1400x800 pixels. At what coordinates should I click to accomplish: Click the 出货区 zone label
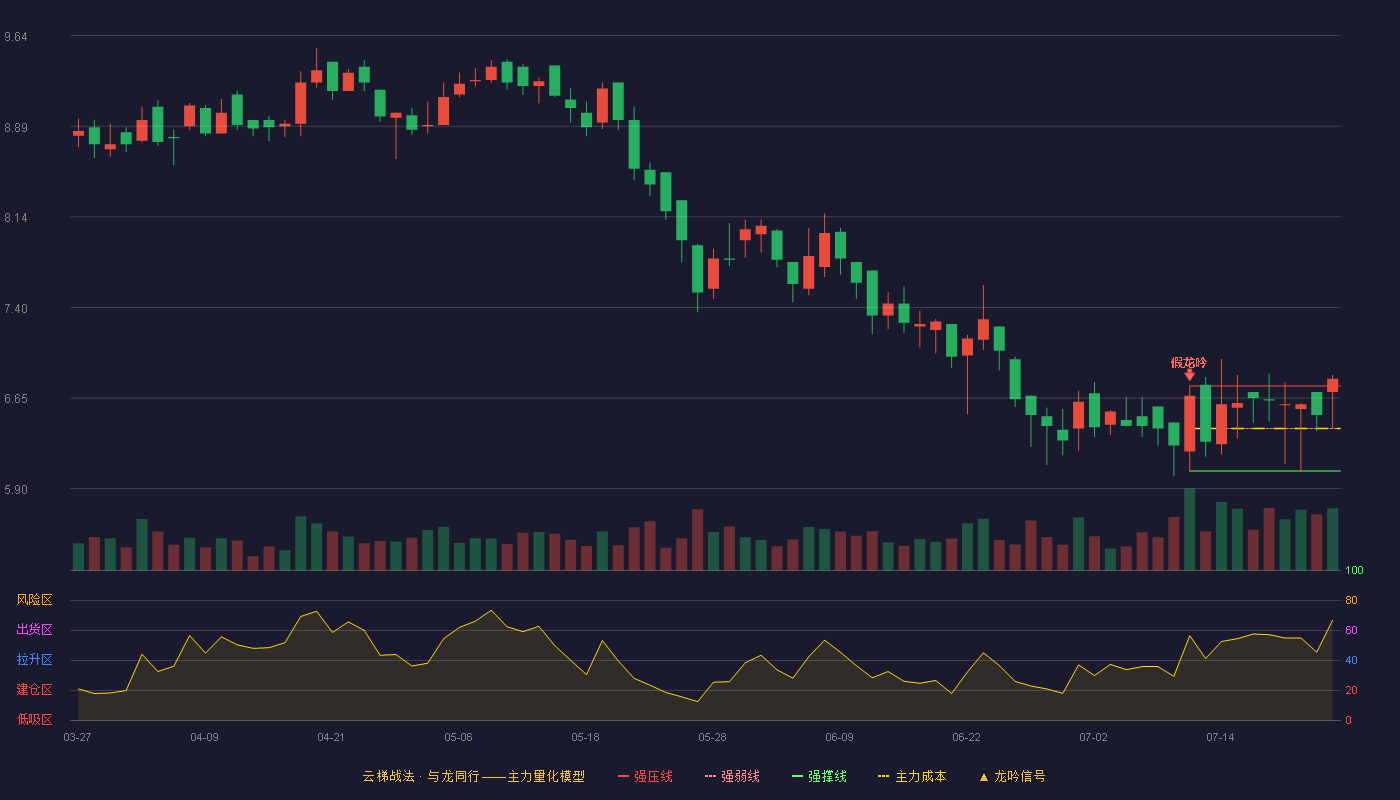point(34,630)
